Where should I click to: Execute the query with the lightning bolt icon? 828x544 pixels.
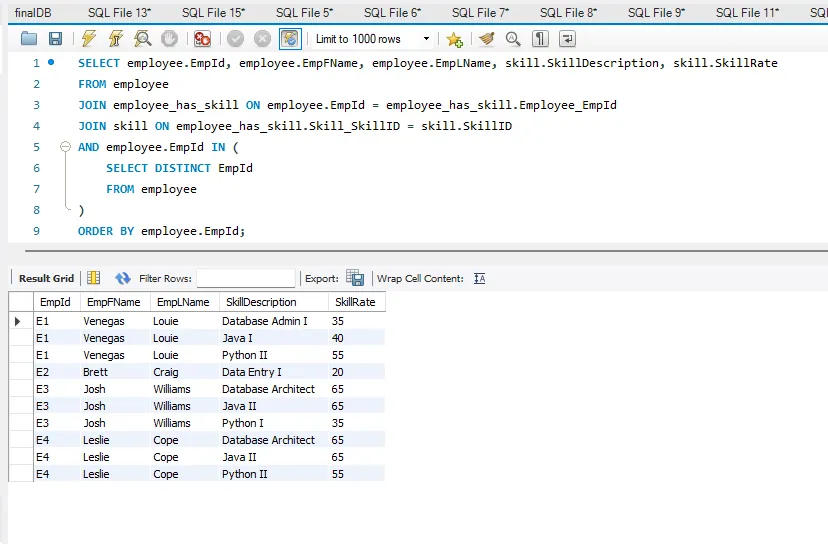(x=89, y=39)
